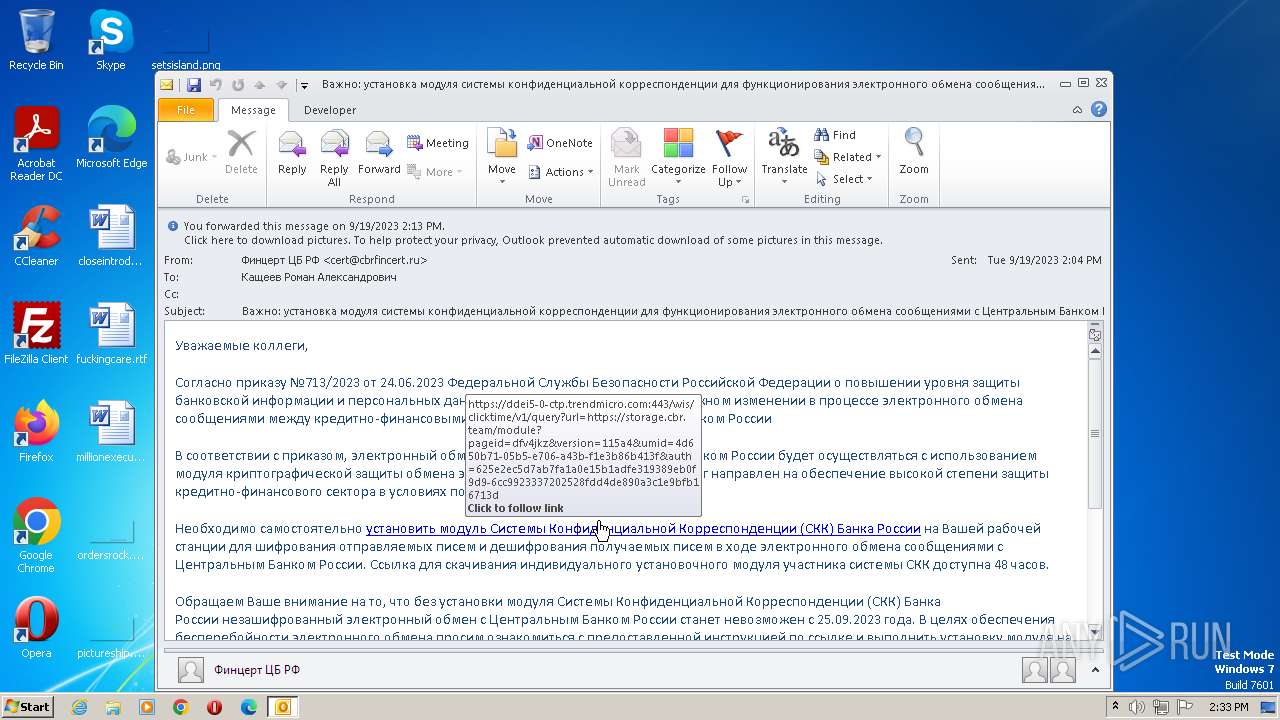Image resolution: width=1280 pixels, height=720 pixels.
Task: Open the Actions dropdown
Action: tap(559, 172)
